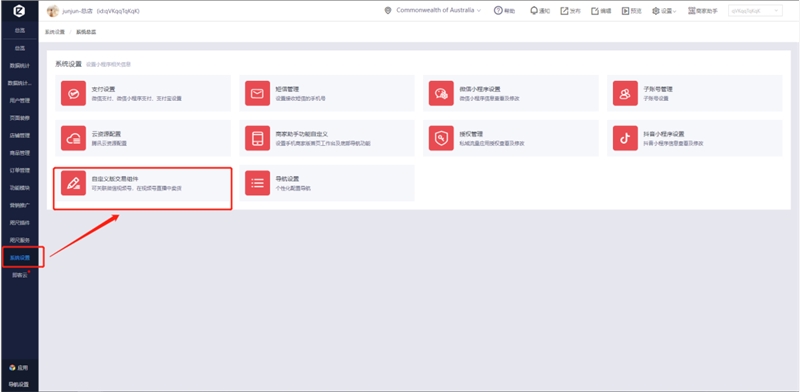Click the junjun user avatar
This screenshot has height=392, width=800.
(53, 11)
